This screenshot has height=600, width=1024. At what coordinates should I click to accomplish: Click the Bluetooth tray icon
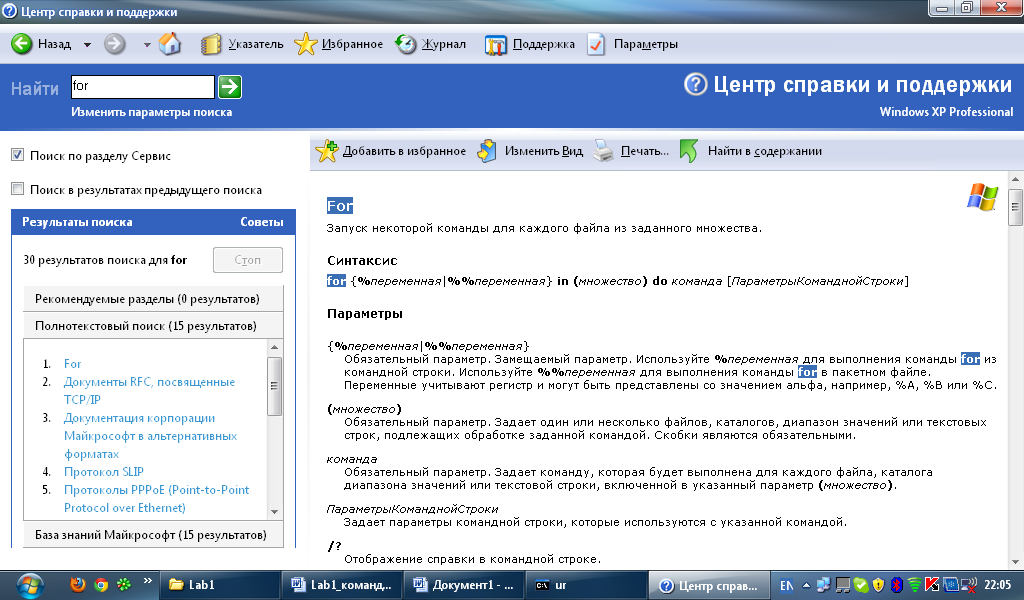coord(897,585)
